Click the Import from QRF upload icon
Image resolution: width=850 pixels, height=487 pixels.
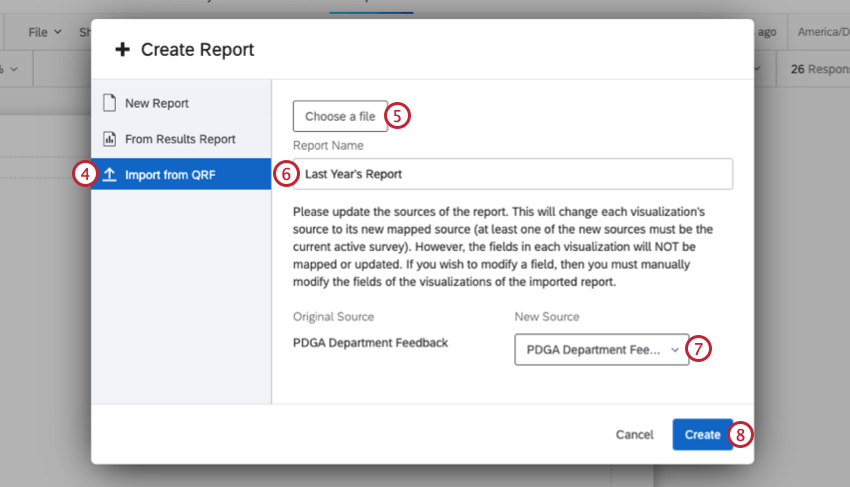pos(110,175)
